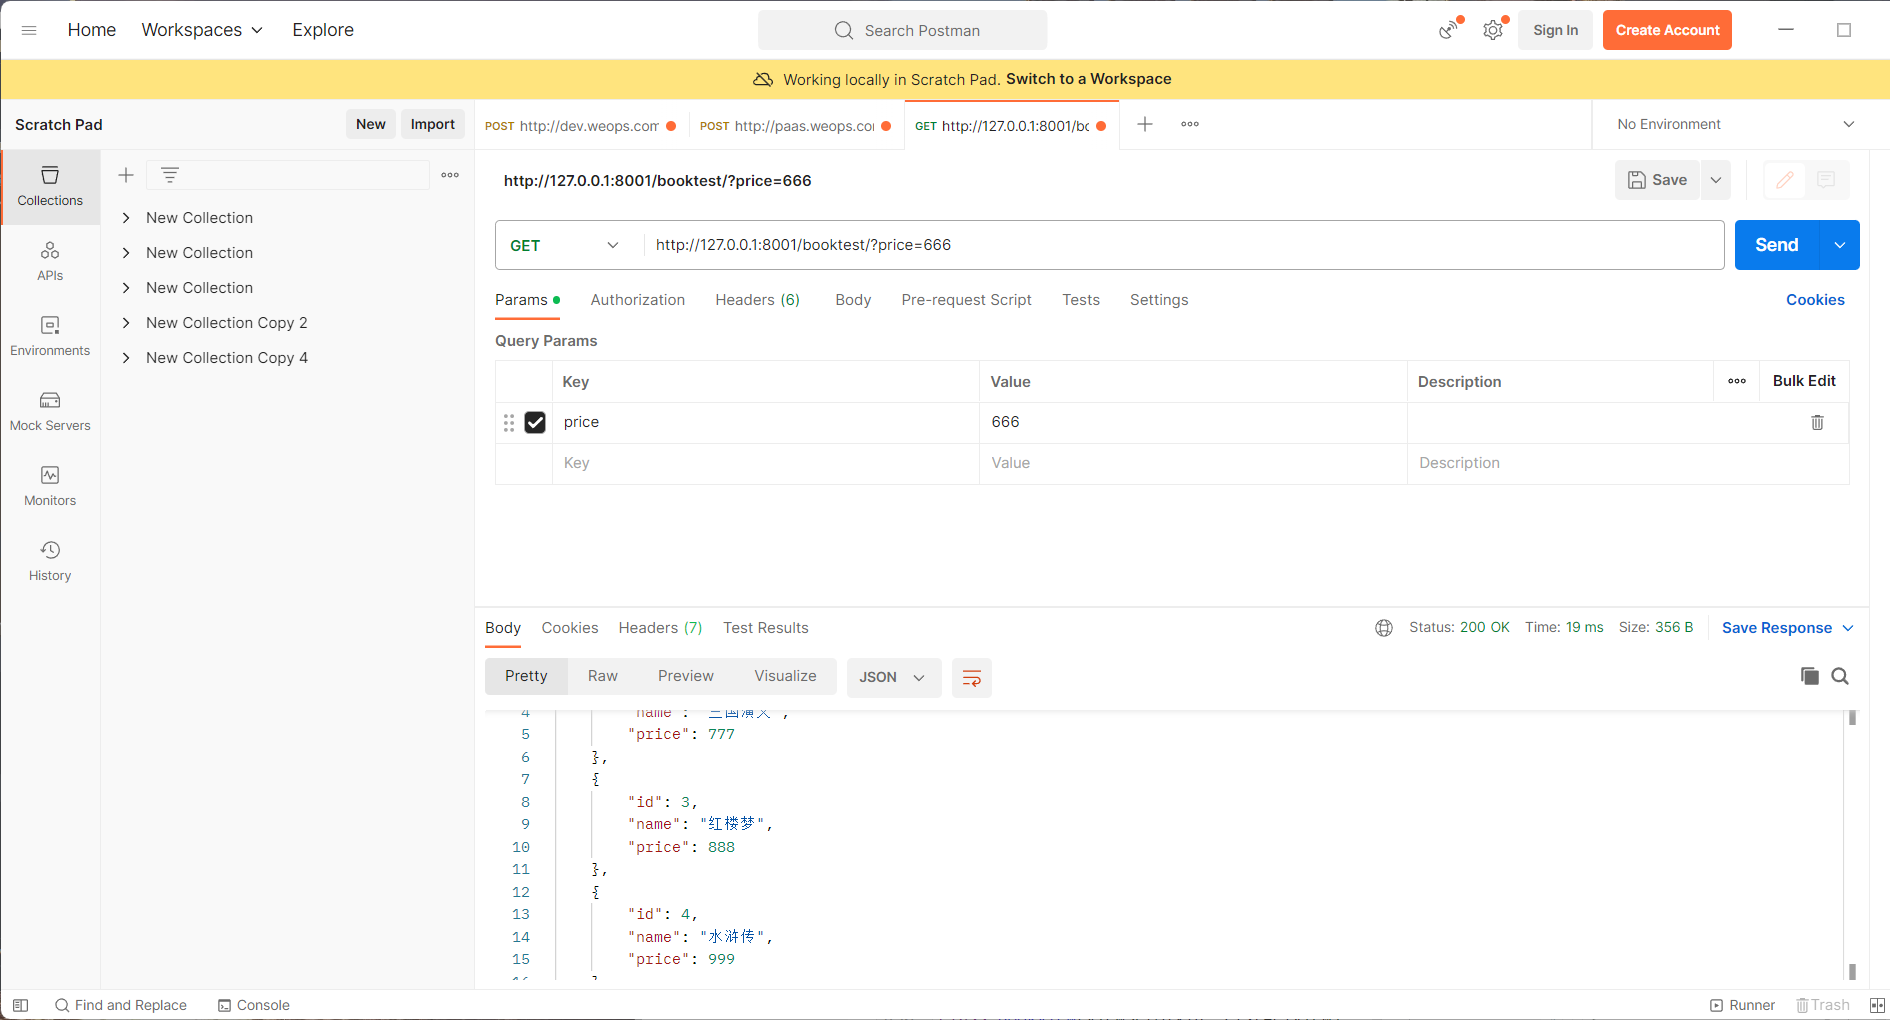The image size is (1890, 1020).
Task: Click the edit pencil icon
Action: pos(1785,180)
